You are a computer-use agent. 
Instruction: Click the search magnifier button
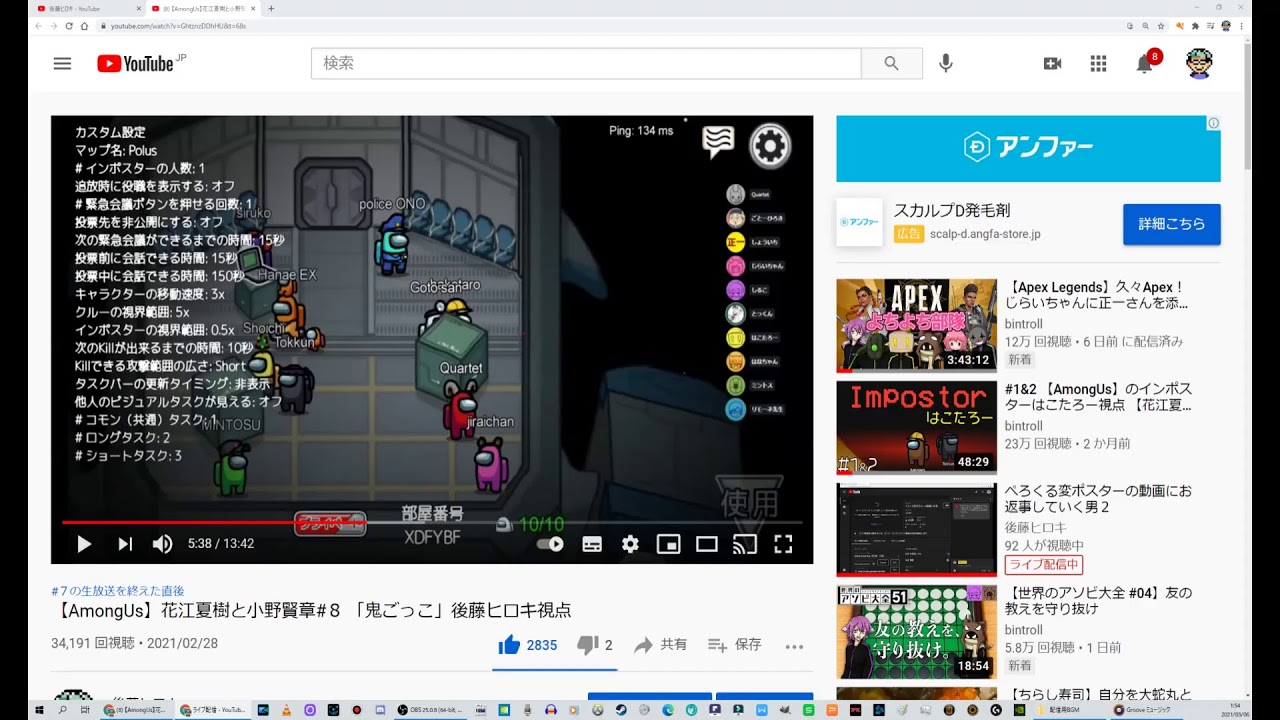point(891,63)
